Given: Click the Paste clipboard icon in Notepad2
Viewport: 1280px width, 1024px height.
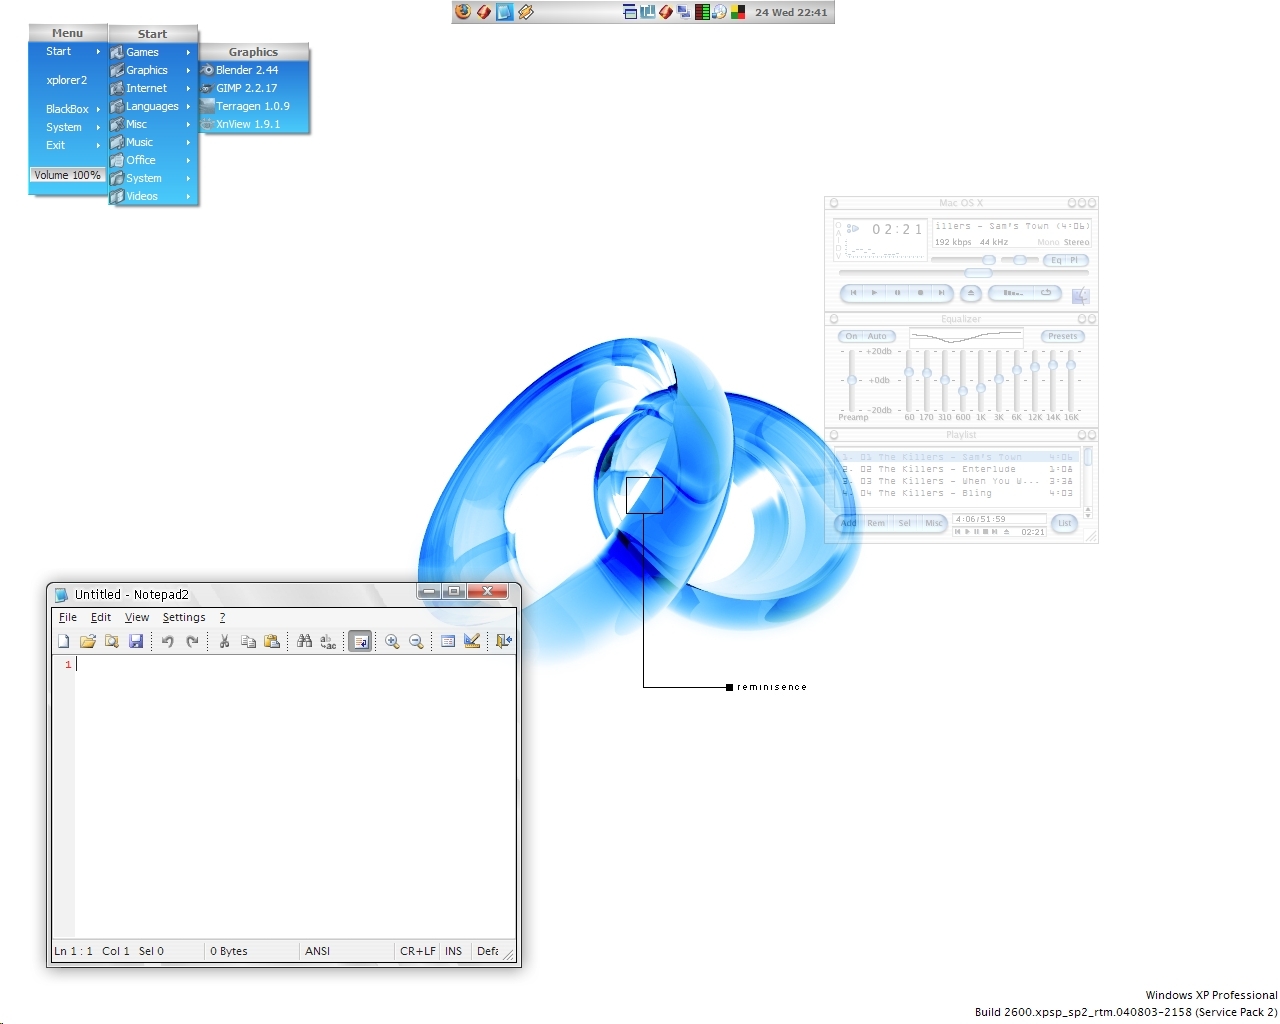Looking at the screenshot, I should [272, 641].
